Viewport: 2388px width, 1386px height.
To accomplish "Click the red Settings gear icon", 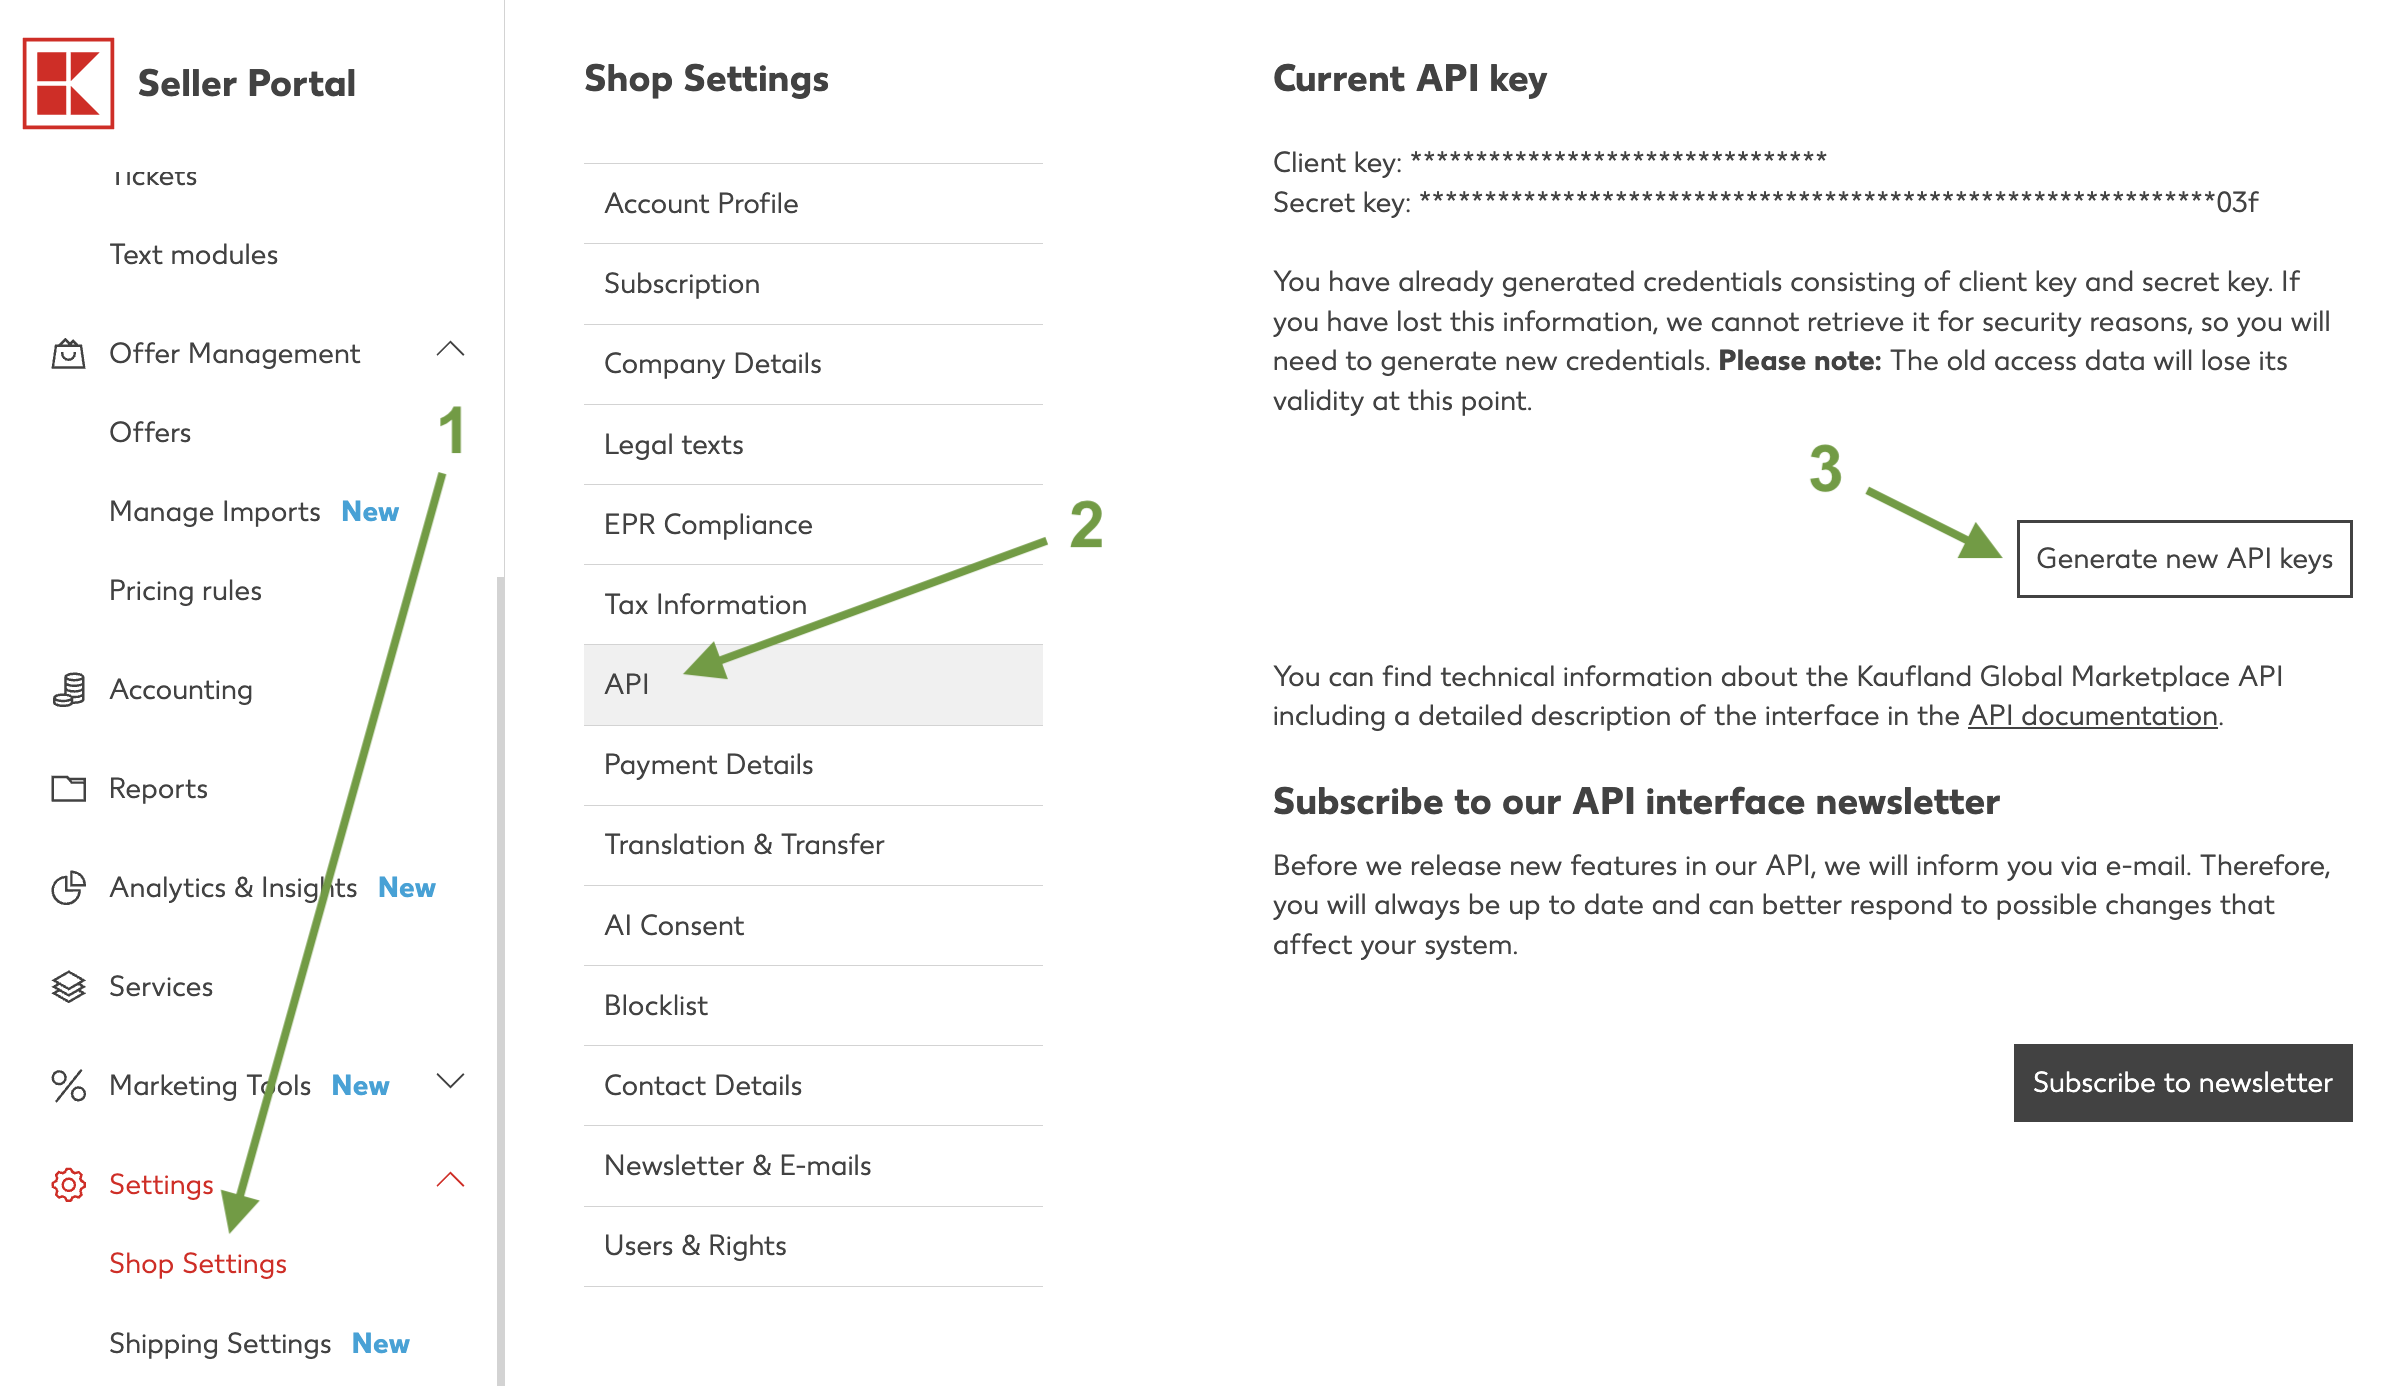I will [68, 1184].
